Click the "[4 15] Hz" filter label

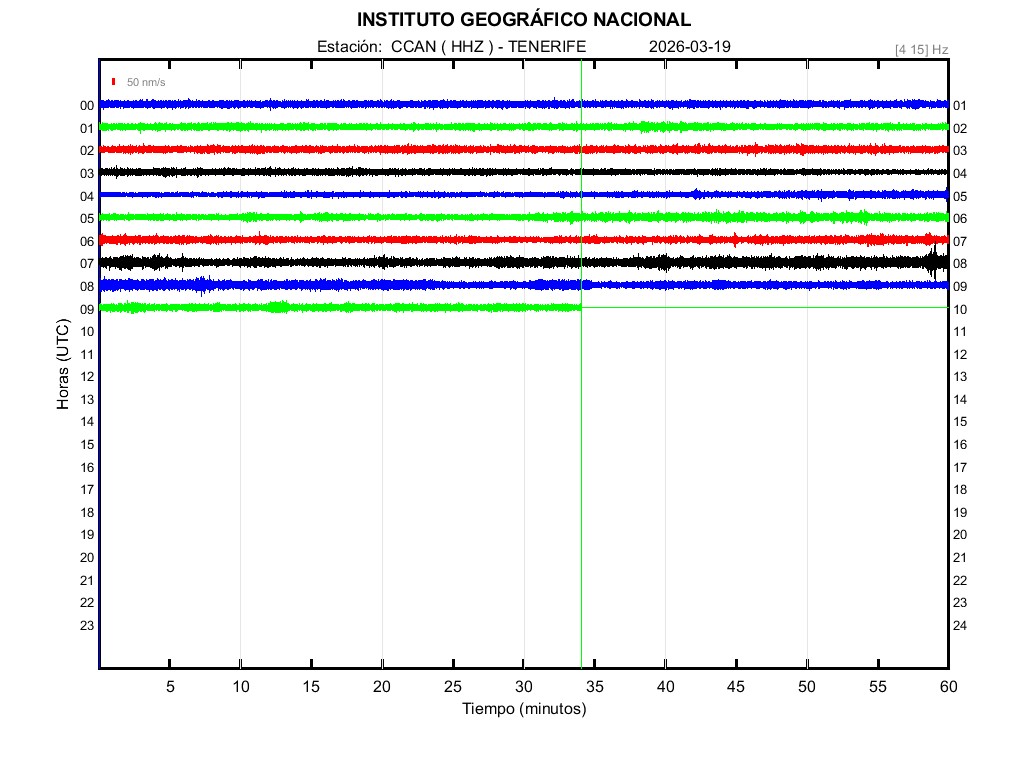point(921,49)
